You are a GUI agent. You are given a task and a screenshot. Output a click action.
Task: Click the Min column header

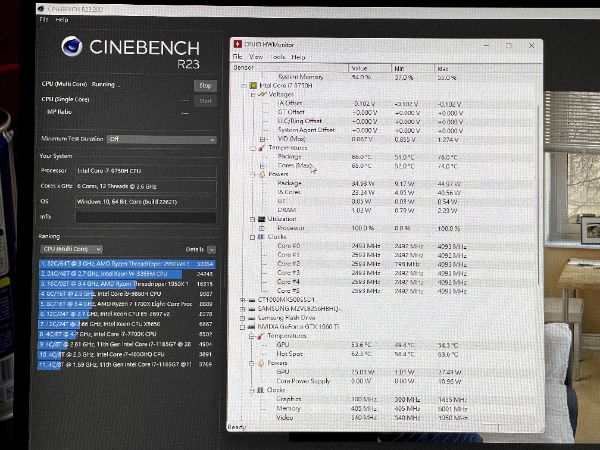click(x=413, y=68)
